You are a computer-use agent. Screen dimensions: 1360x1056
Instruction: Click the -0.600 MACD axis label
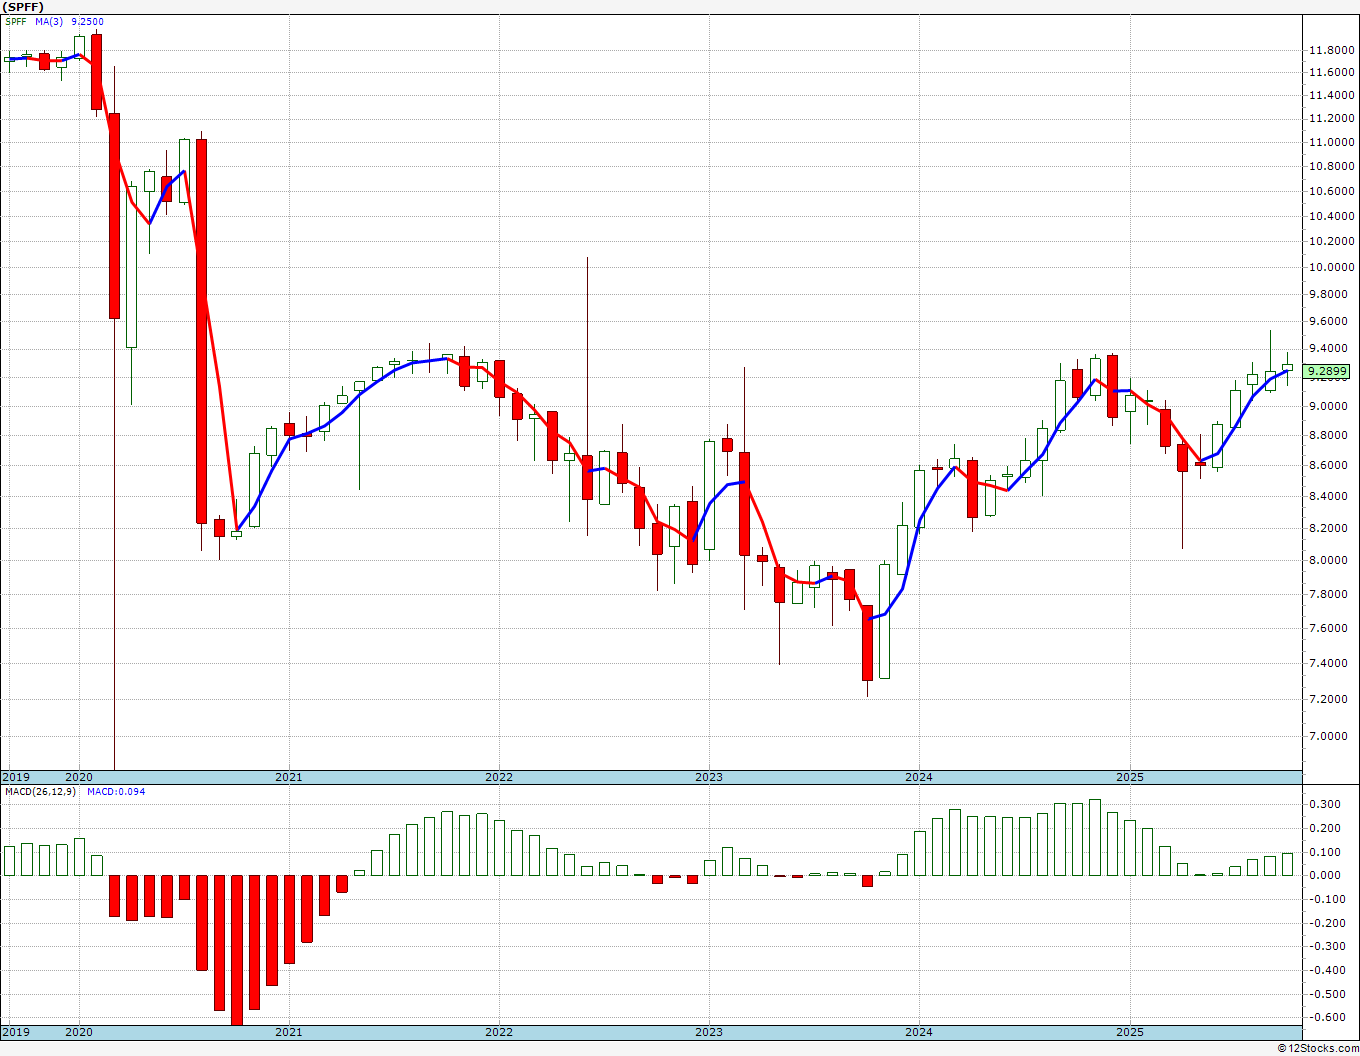click(x=1329, y=1018)
